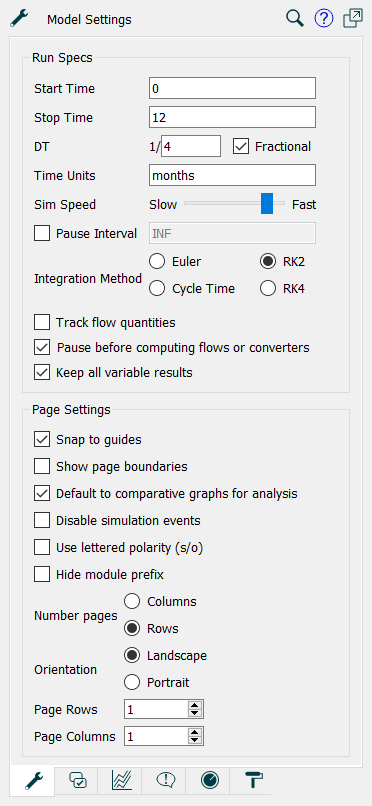Click the search magnifier icon
This screenshot has width=372, height=806.
[x=295, y=19]
